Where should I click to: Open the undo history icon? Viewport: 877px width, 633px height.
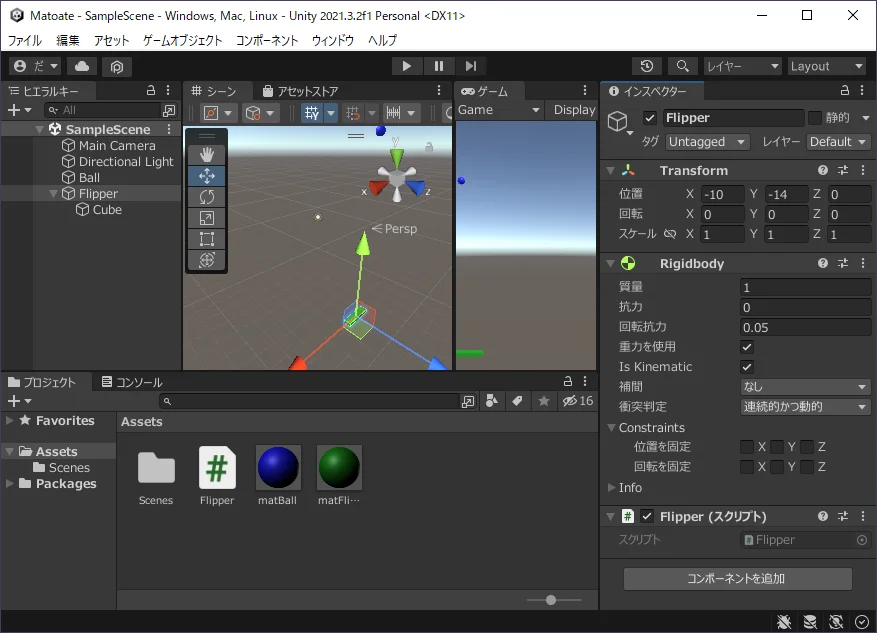click(x=647, y=66)
